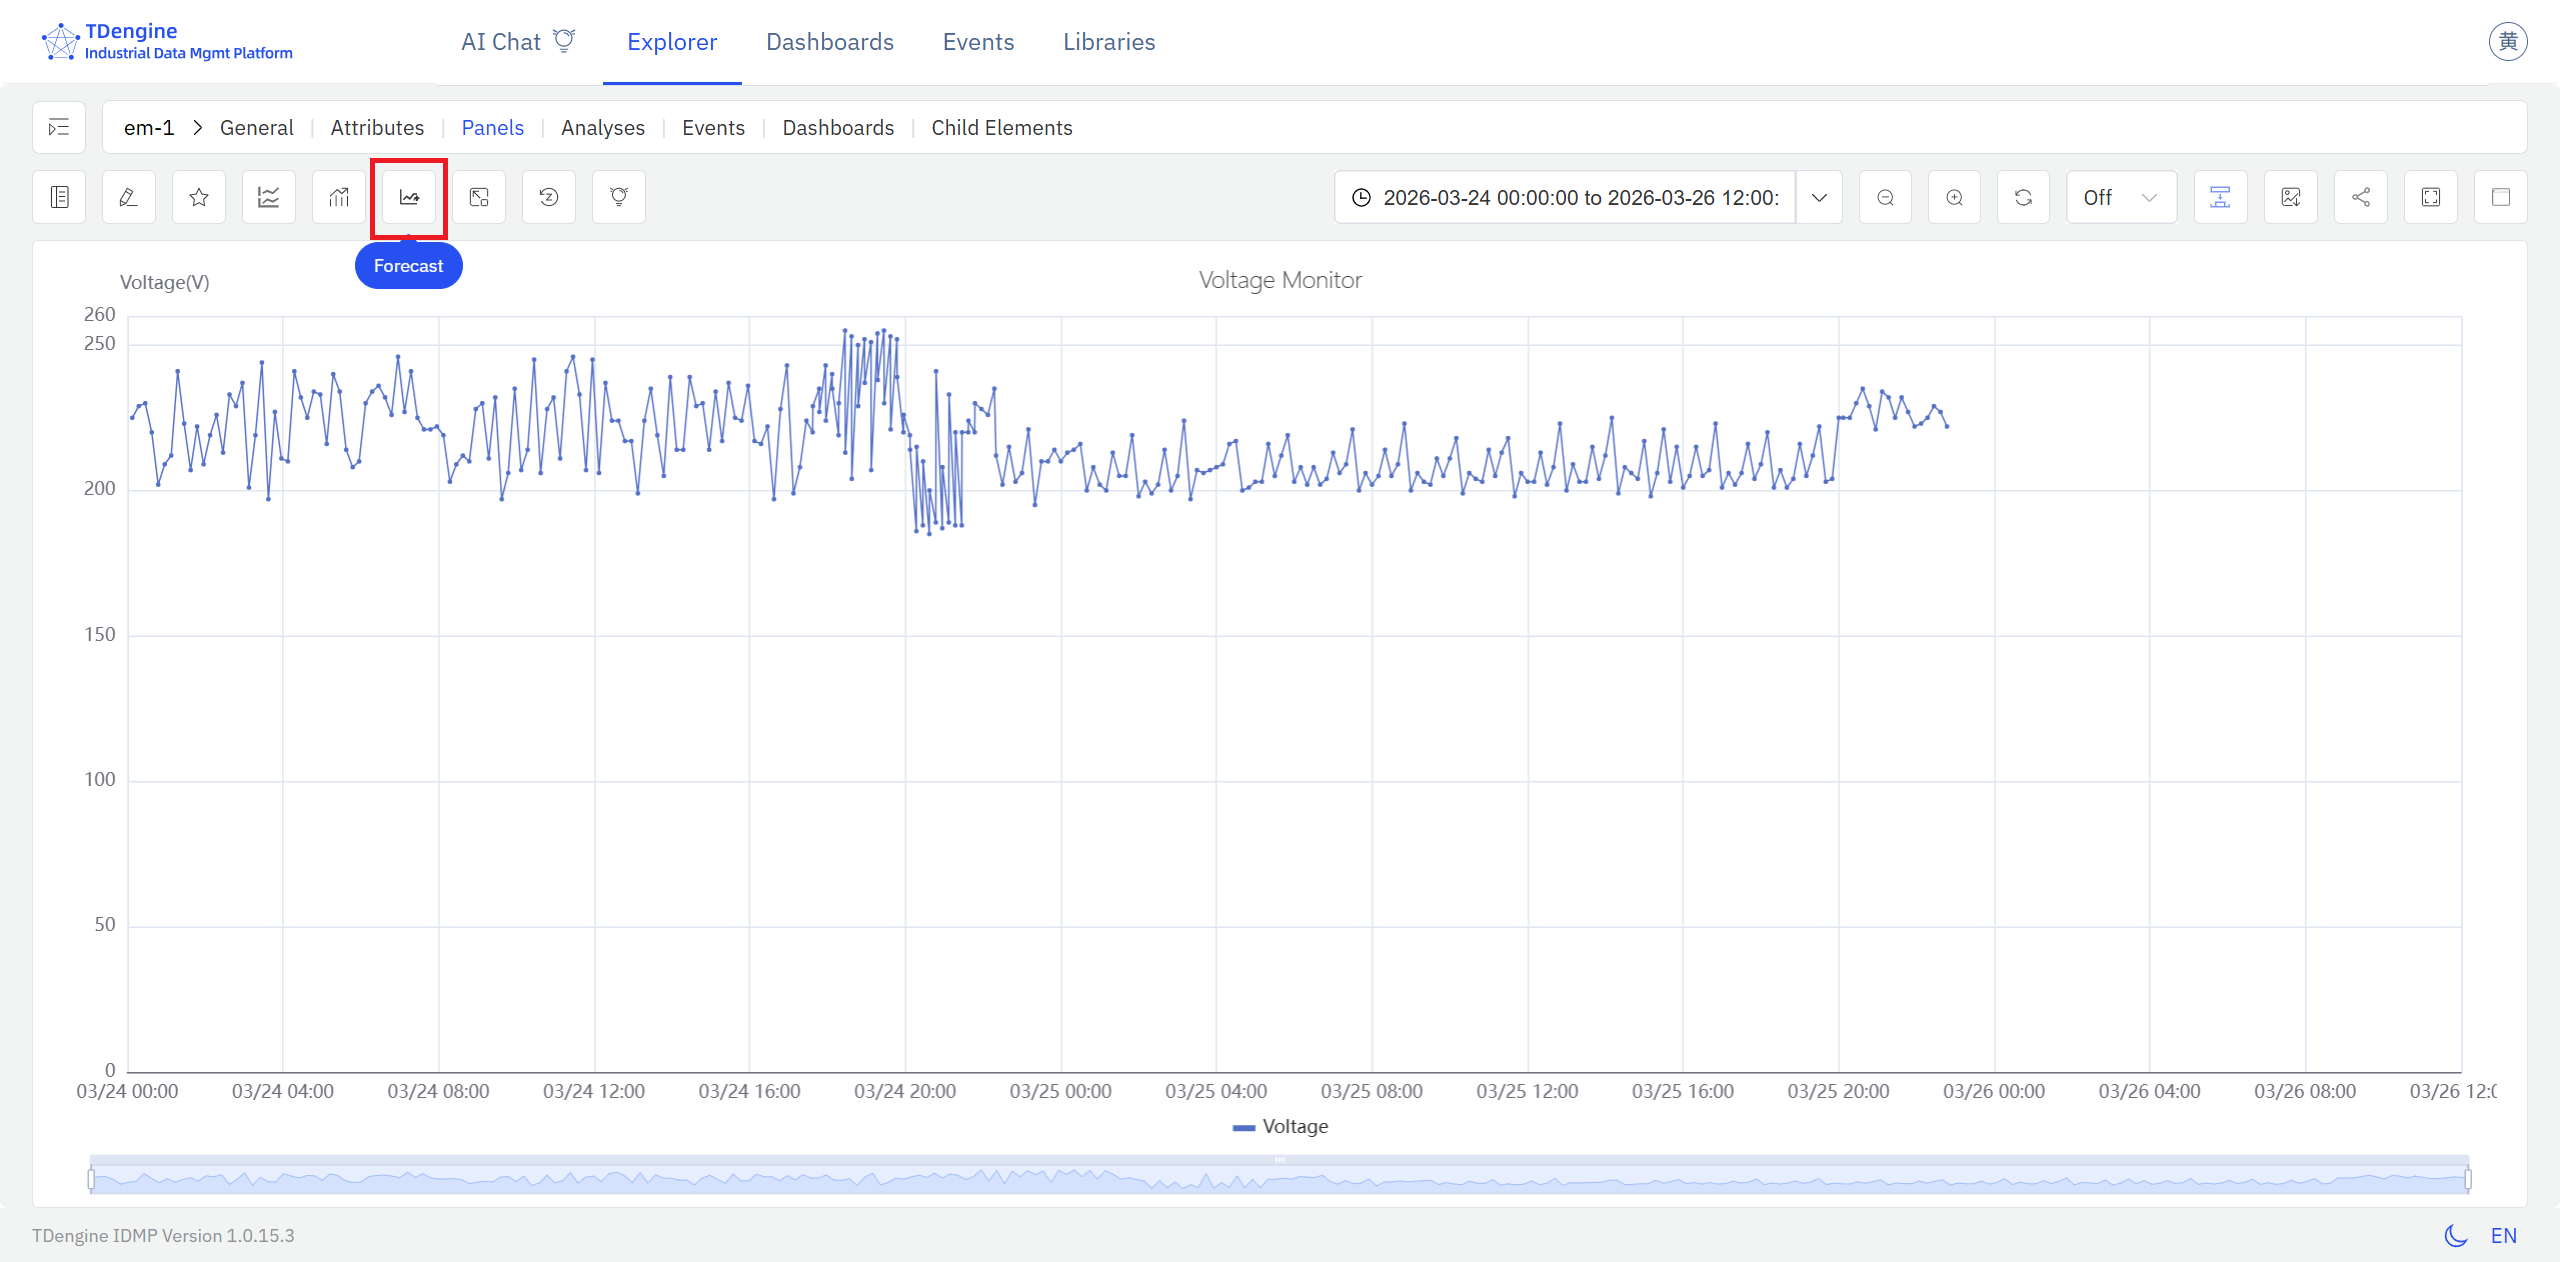Mark this panel as favorite with star icon

(197, 197)
